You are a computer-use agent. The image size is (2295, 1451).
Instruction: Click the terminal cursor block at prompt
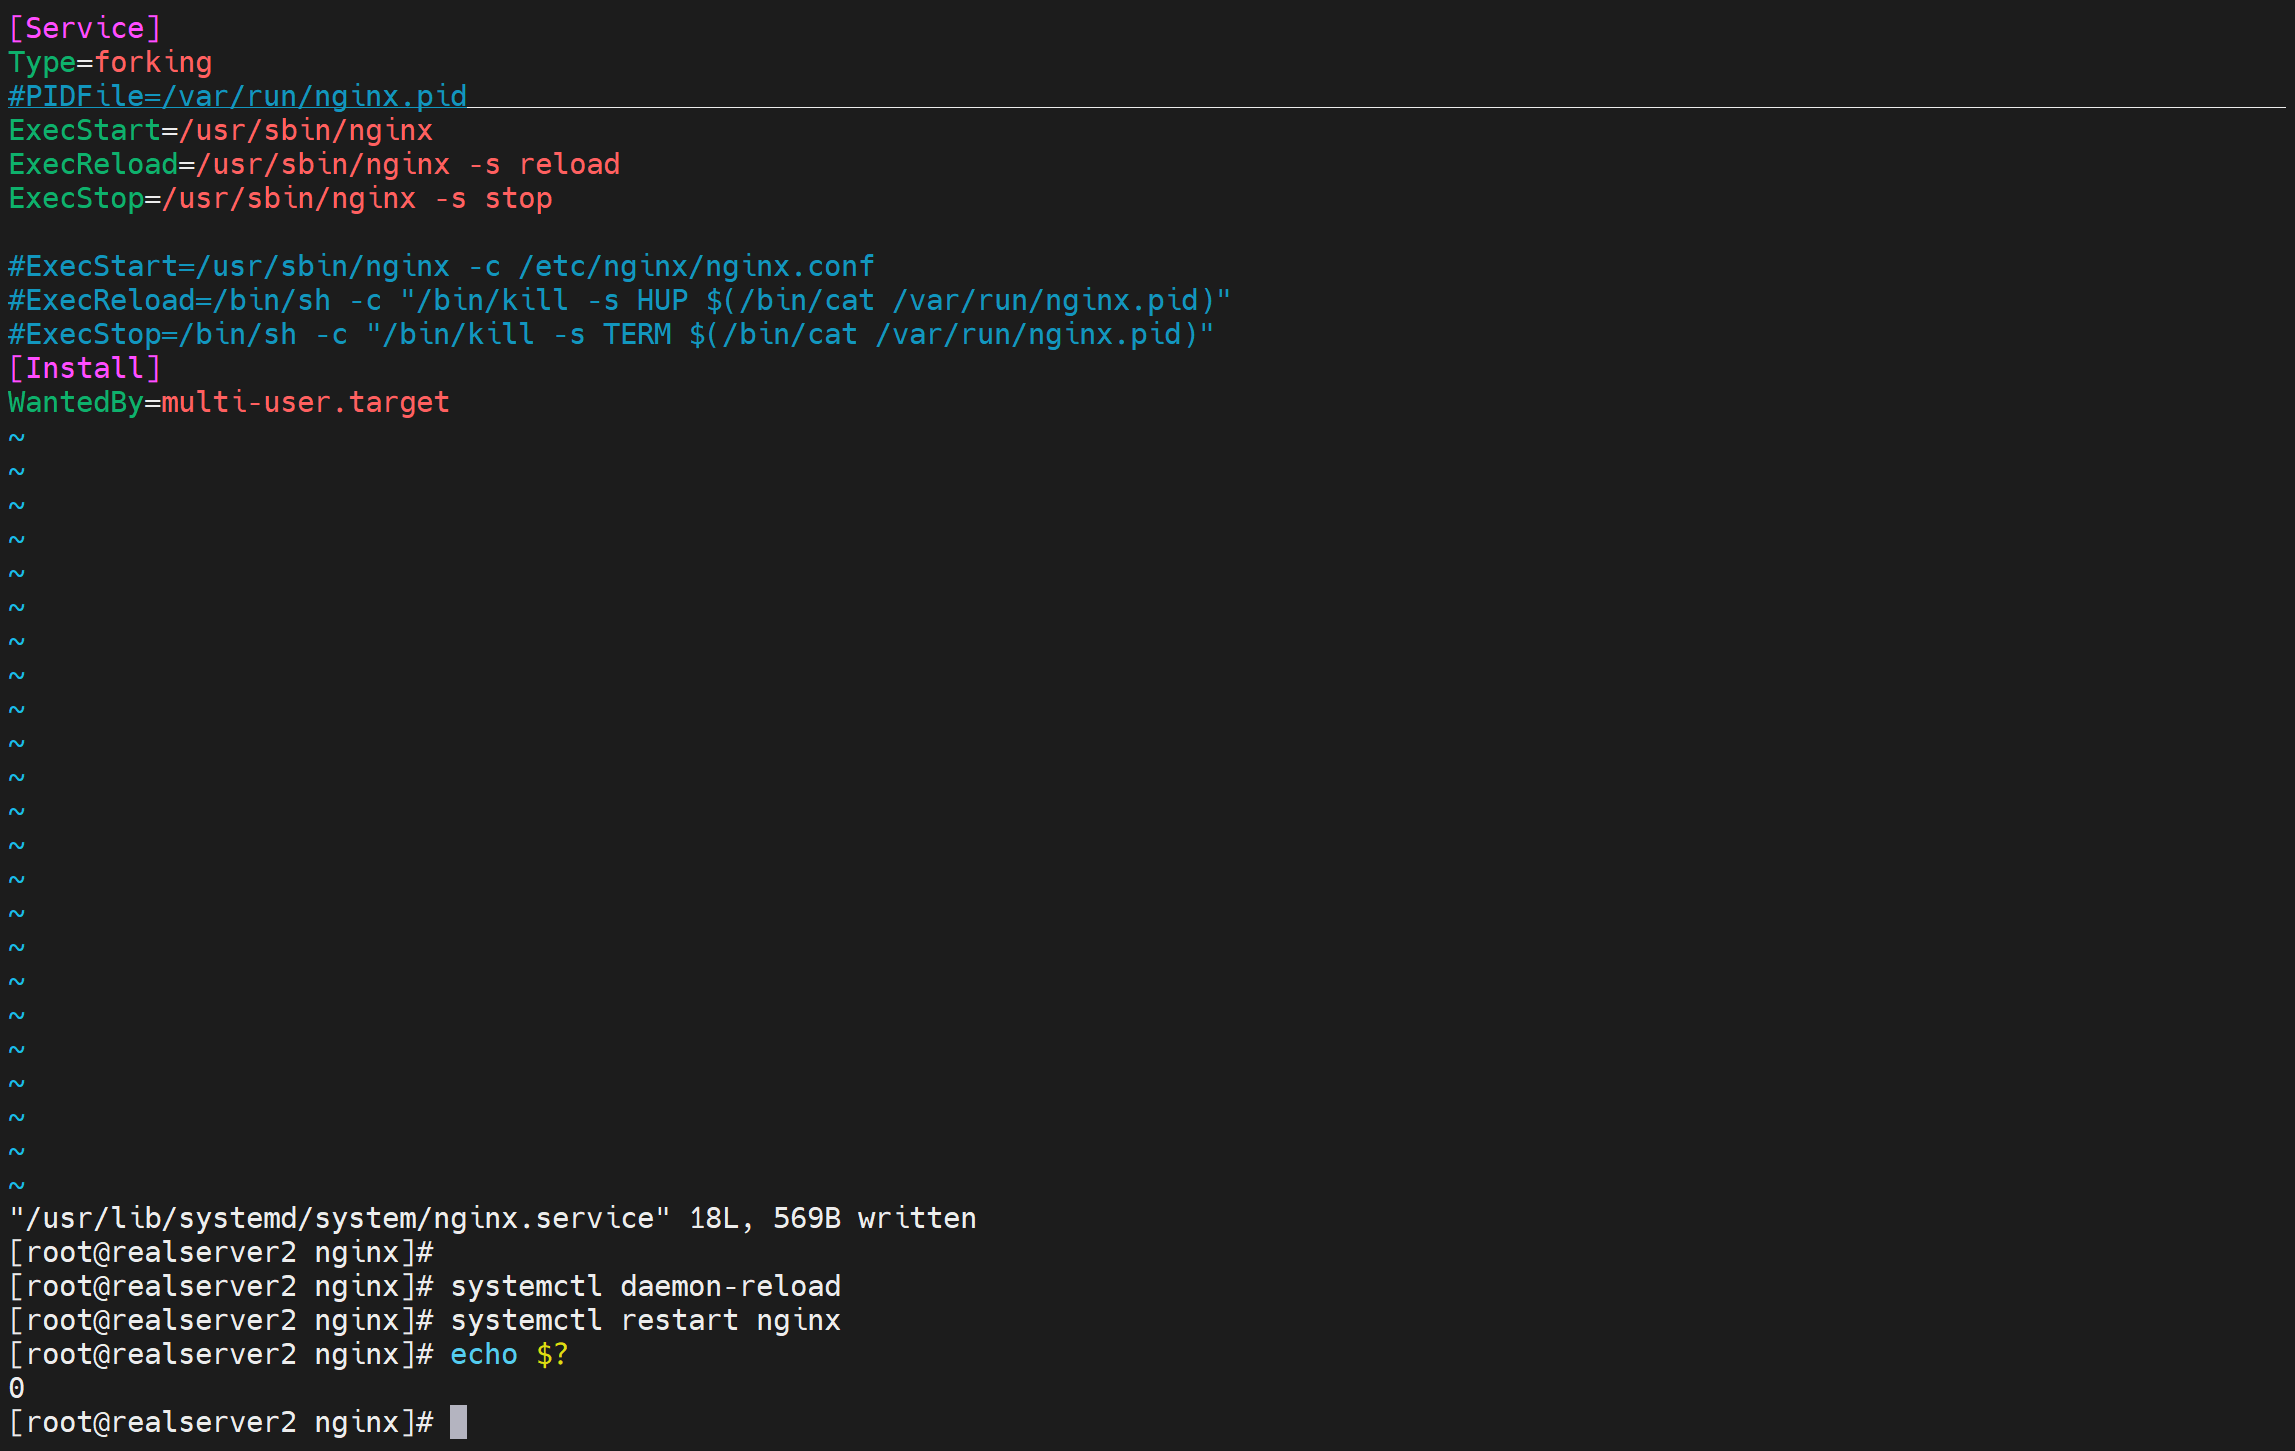[x=458, y=1422]
